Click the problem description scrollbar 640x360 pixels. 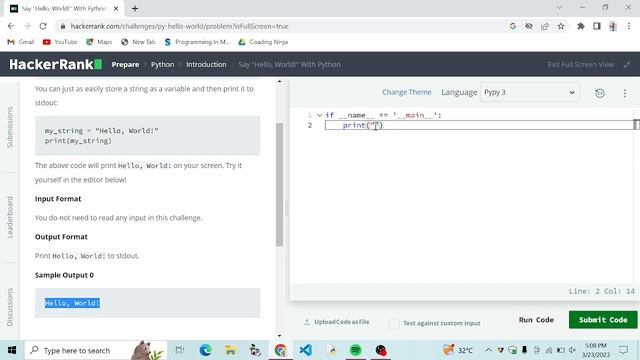(x=280, y=184)
